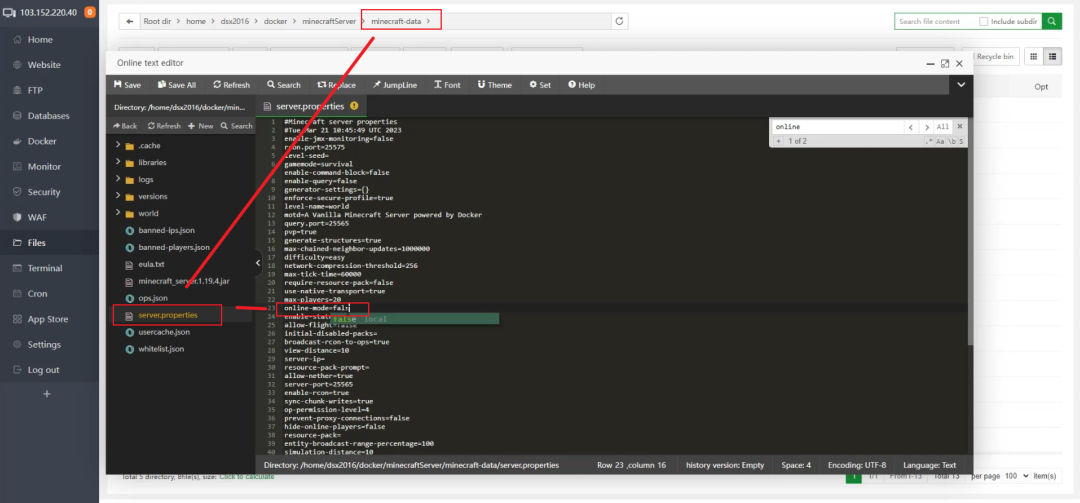Click the find box containing online
Viewport: 1080px width, 503px height.
click(x=837, y=127)
